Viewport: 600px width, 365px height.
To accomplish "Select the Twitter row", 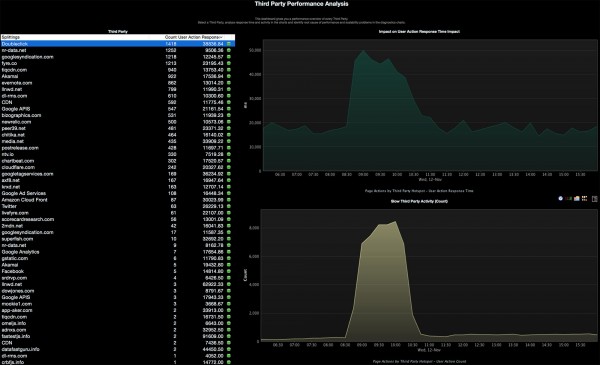I will point(117,207).
